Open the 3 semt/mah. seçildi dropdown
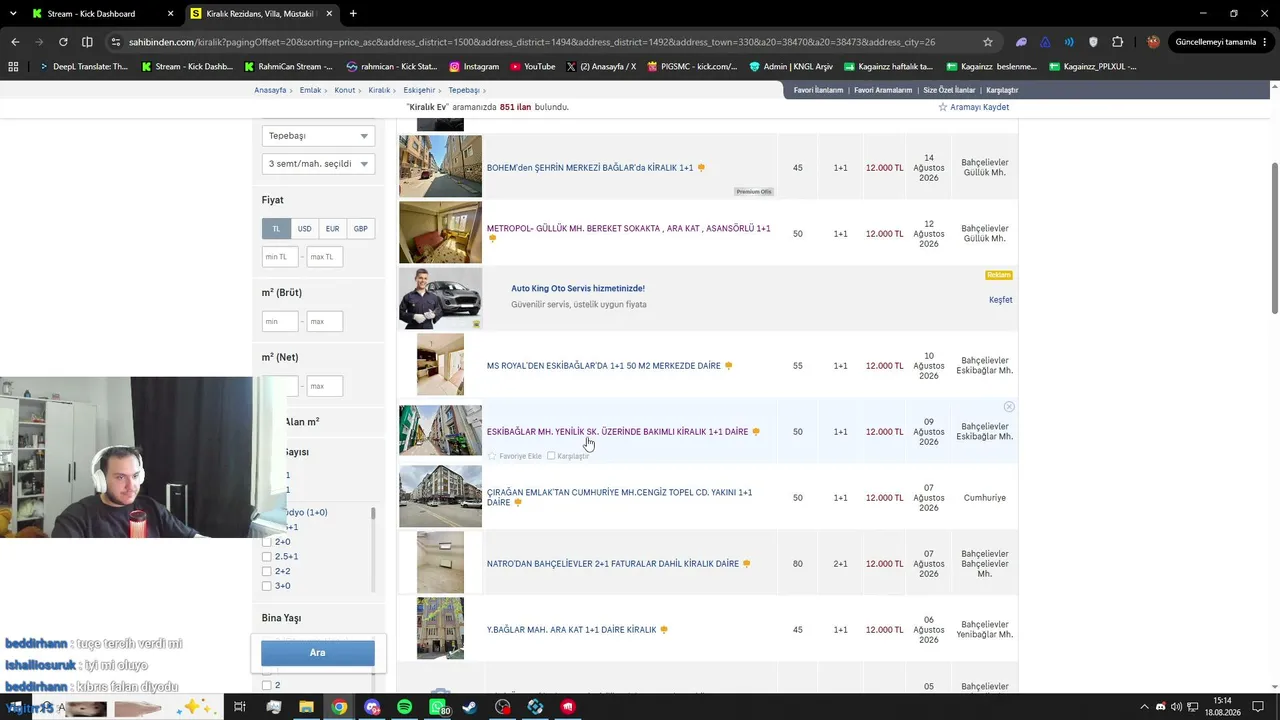The image size is (1280, 720). tap(318, 164)
